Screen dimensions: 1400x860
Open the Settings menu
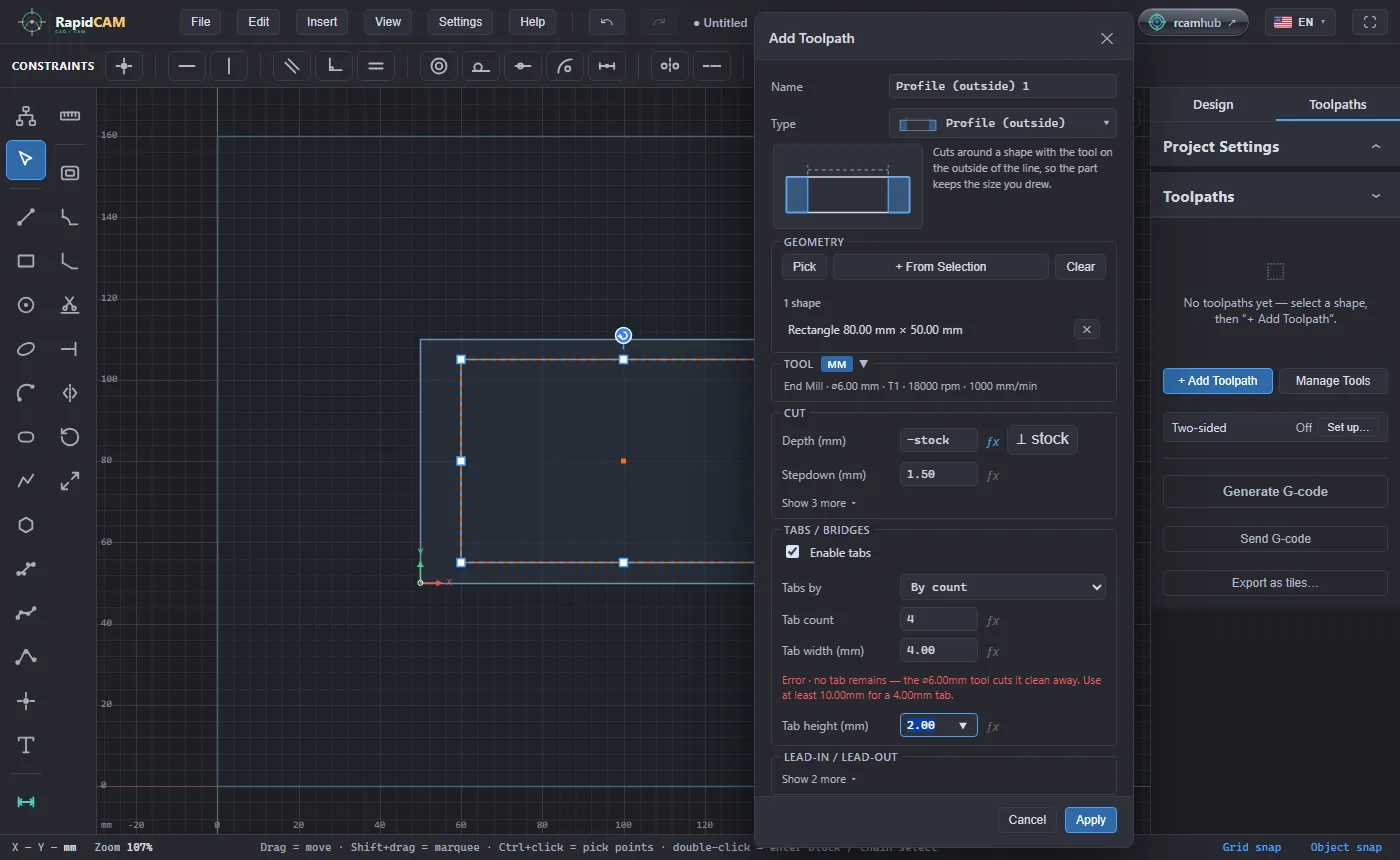click(x=460, y=22)
